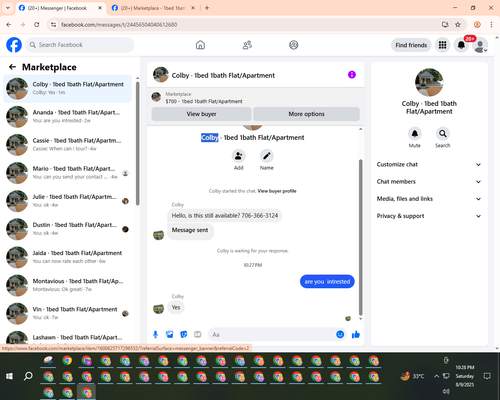Click the Name pencil icon
500x400 pixels.
[267, 156]
